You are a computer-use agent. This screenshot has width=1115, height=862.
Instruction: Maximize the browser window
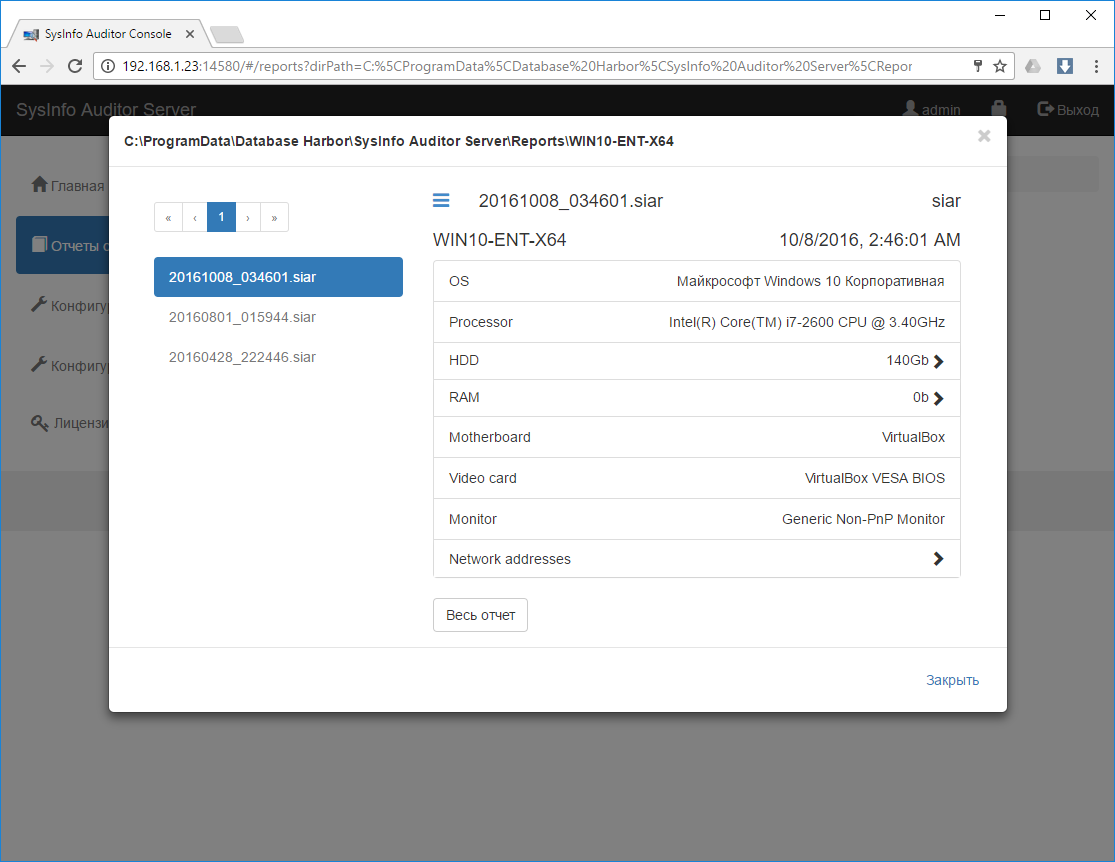pos(1045,15)
